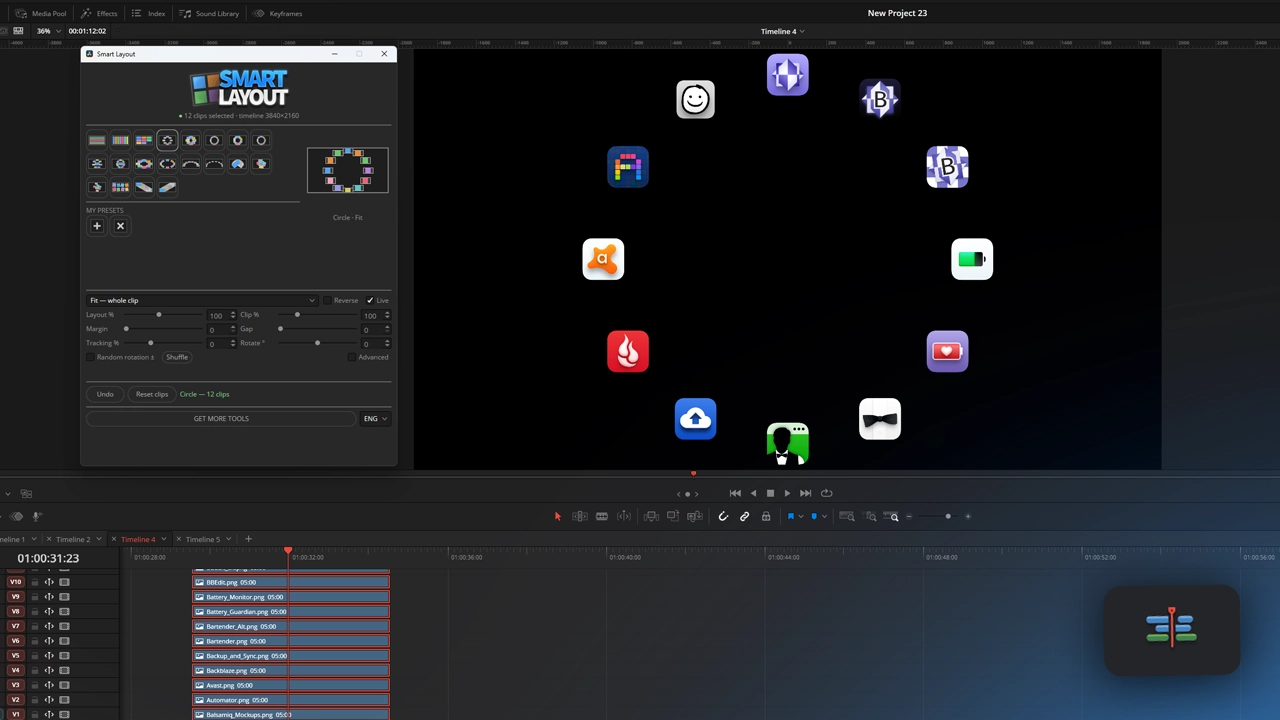Add a marker with the blue marker icon
This screenshot has width=1280, height=720.
click(x=814, y=517)
